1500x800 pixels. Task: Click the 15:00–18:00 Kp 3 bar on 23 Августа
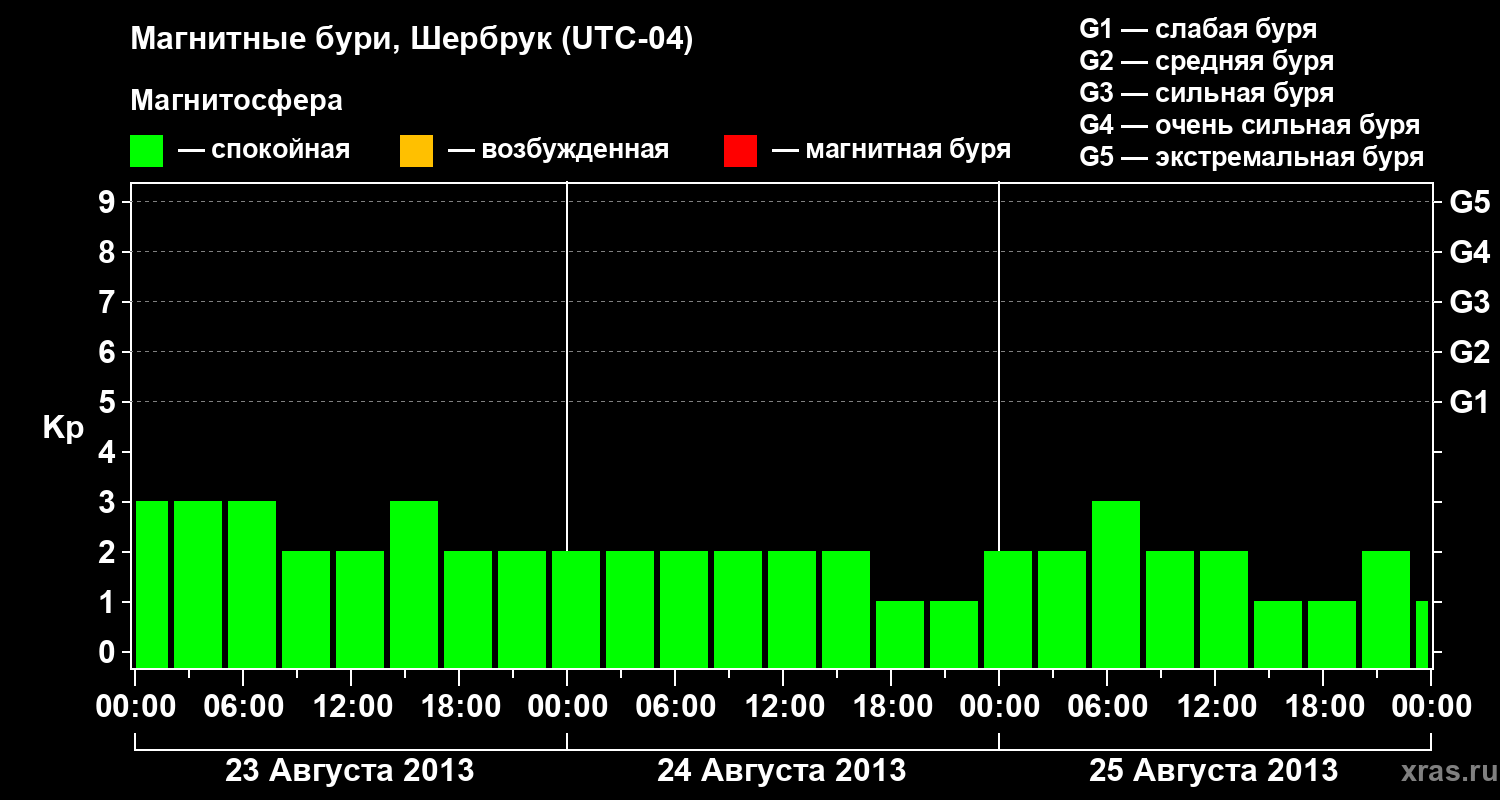(x=414, y=584)
